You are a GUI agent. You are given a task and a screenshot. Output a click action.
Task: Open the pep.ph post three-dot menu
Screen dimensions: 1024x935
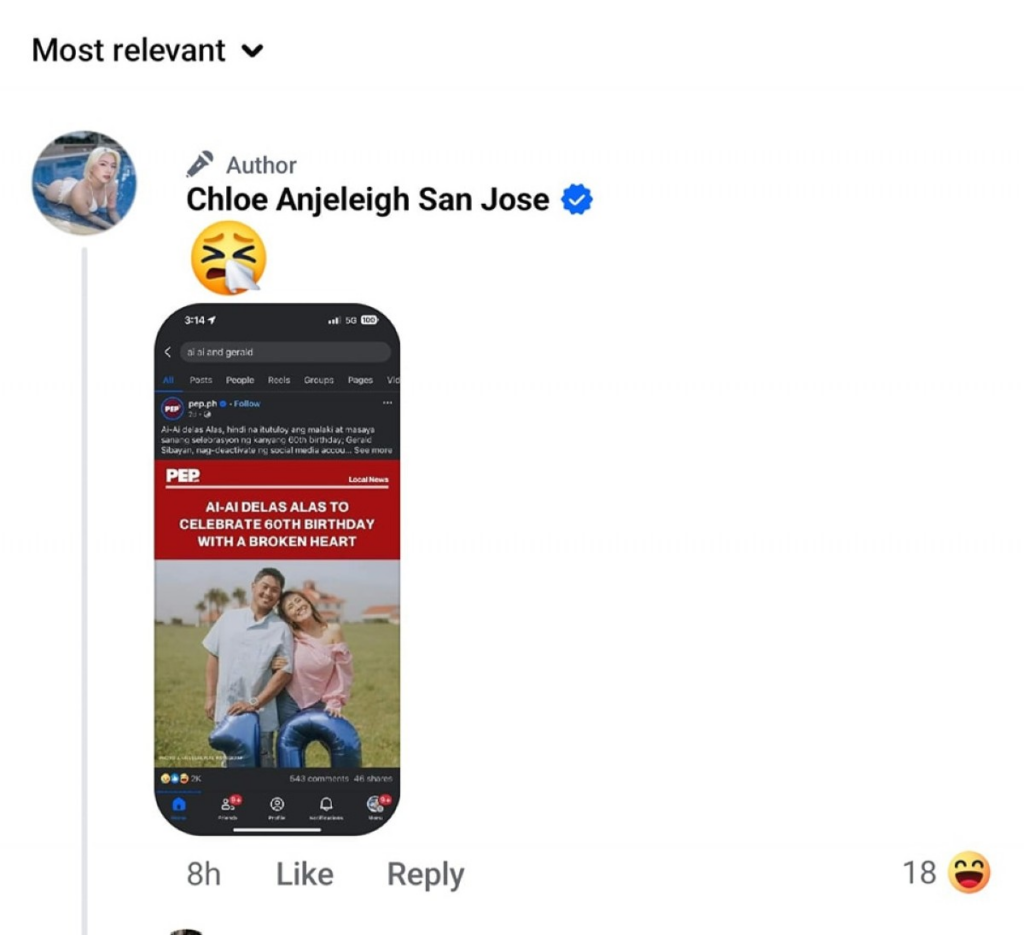[387, 404]
